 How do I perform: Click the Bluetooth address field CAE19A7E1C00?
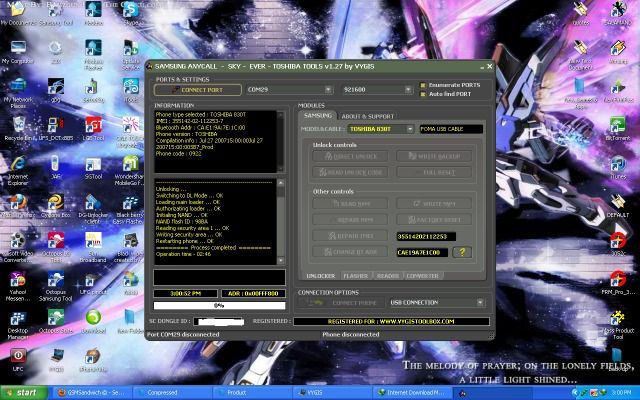click(x=422, y=253)
